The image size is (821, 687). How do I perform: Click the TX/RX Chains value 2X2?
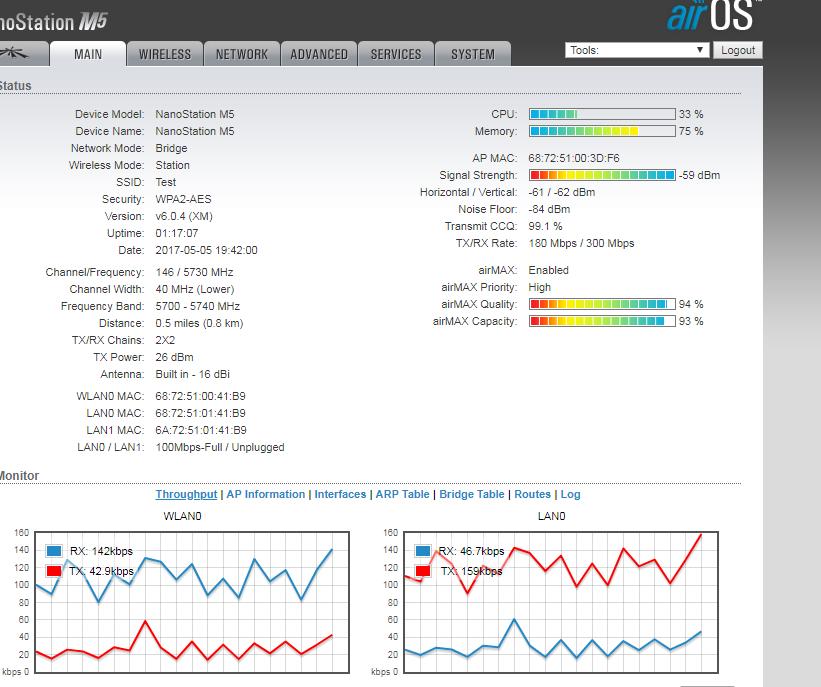click(165, 340)
